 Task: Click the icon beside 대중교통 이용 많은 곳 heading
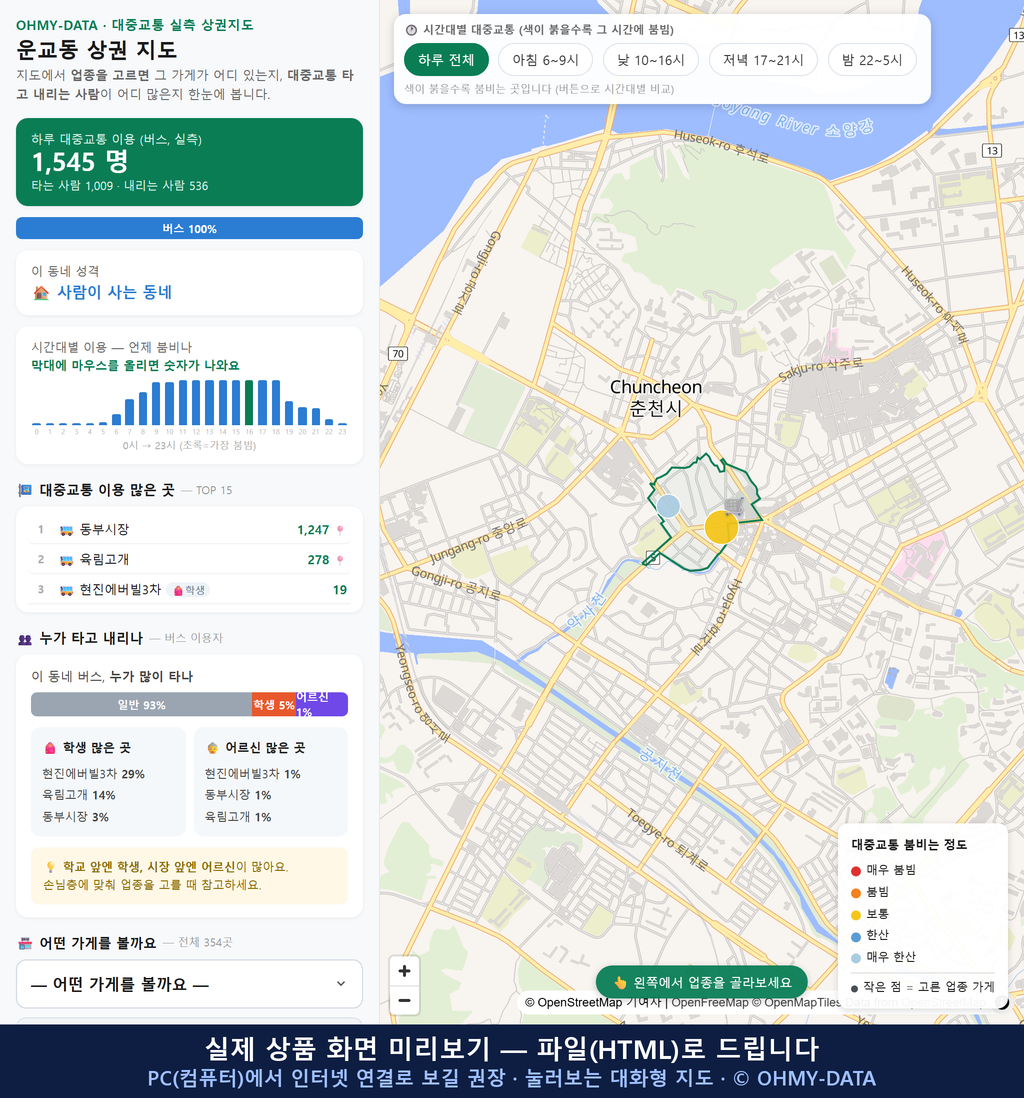(x=25, y=490)
